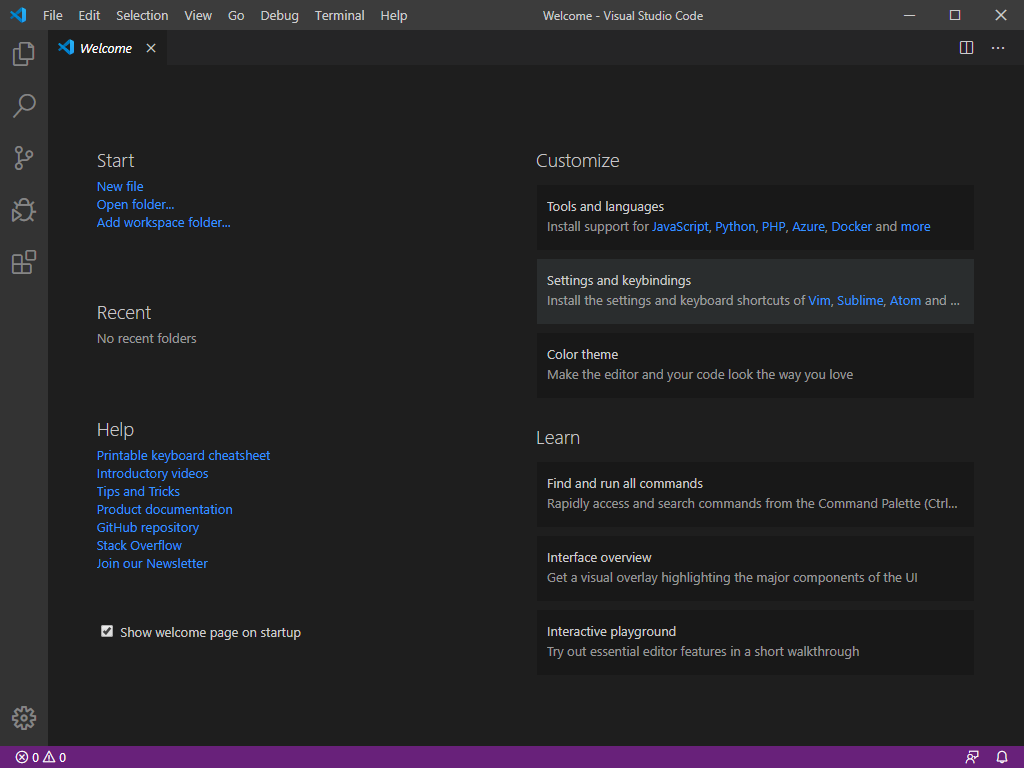
Task: Click the Open folder... link
Action: point(135,204)
